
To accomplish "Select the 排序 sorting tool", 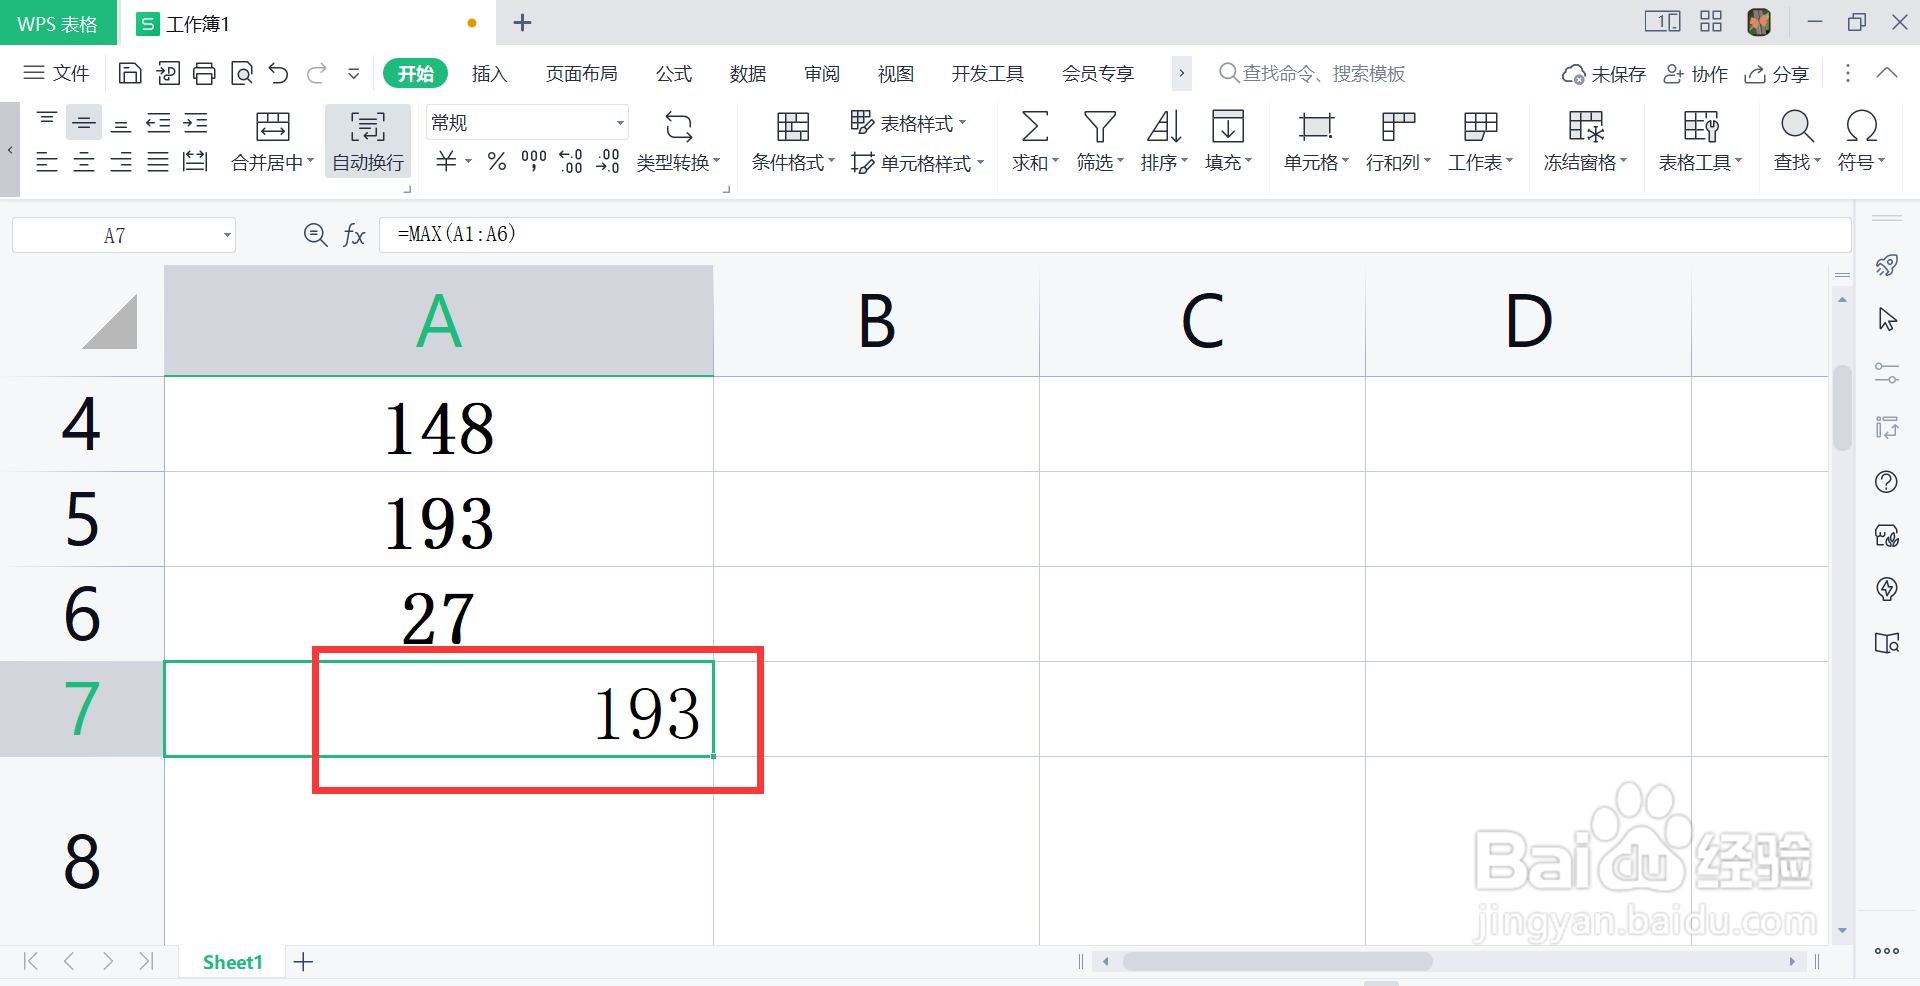I will tap(1161, 140).
